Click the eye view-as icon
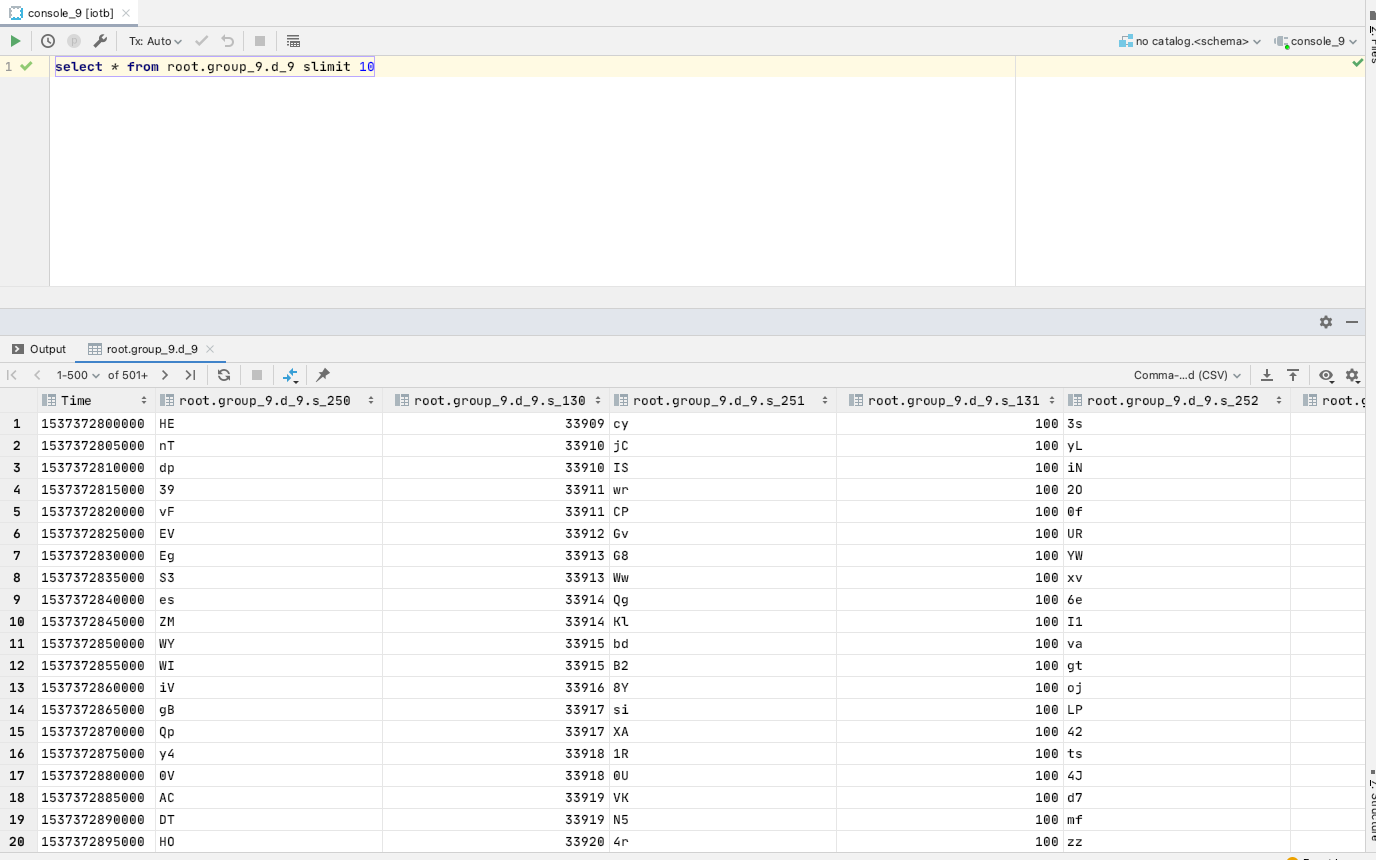Viewport: 1376px width, 860px height. coord(1326,375)
